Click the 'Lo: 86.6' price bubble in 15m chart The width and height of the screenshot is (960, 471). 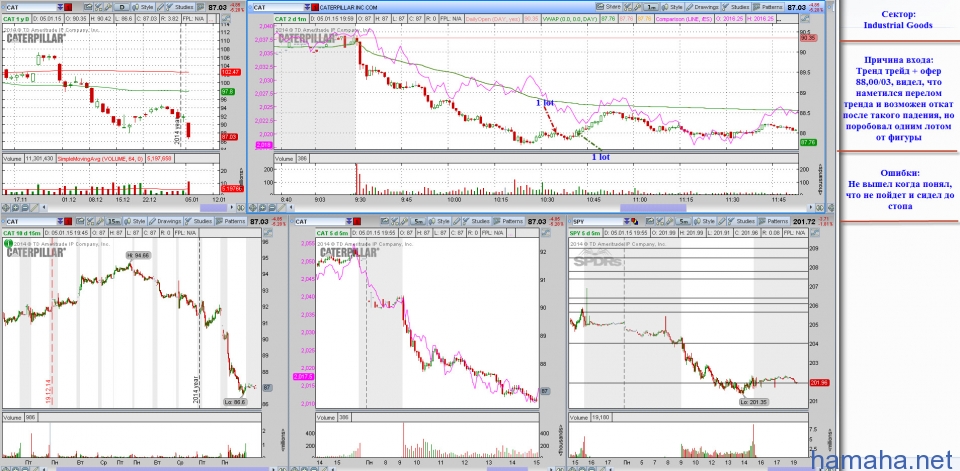[x=235, y=402]
